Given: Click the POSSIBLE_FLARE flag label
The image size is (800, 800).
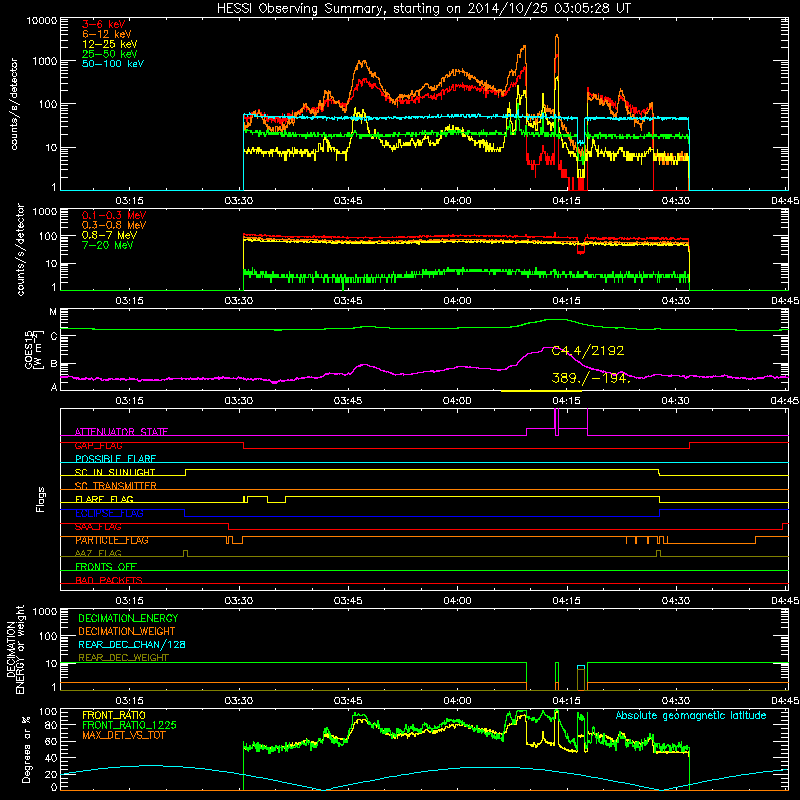Looking at the screenshot, I should click(x=115, y=459).
